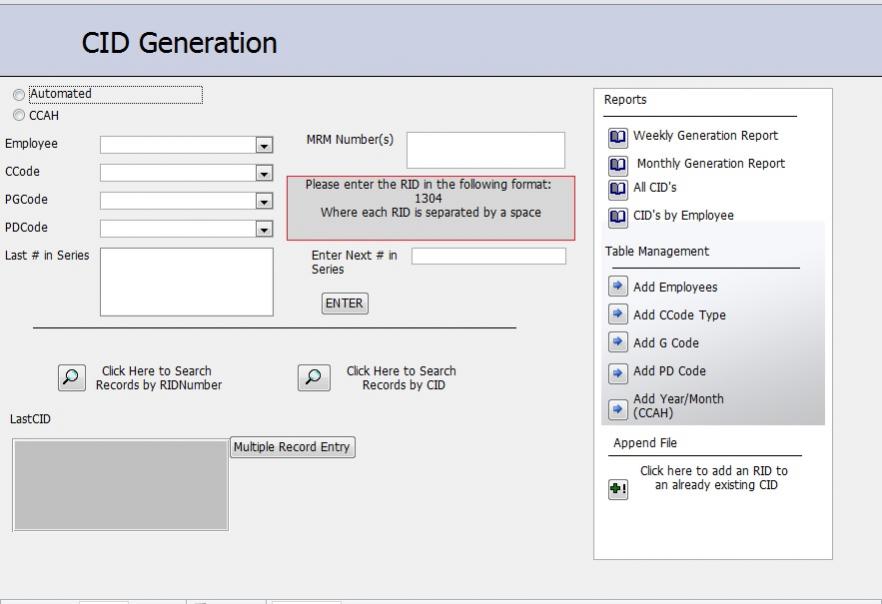Open CID's by Employee report icon

pos(618,217)
